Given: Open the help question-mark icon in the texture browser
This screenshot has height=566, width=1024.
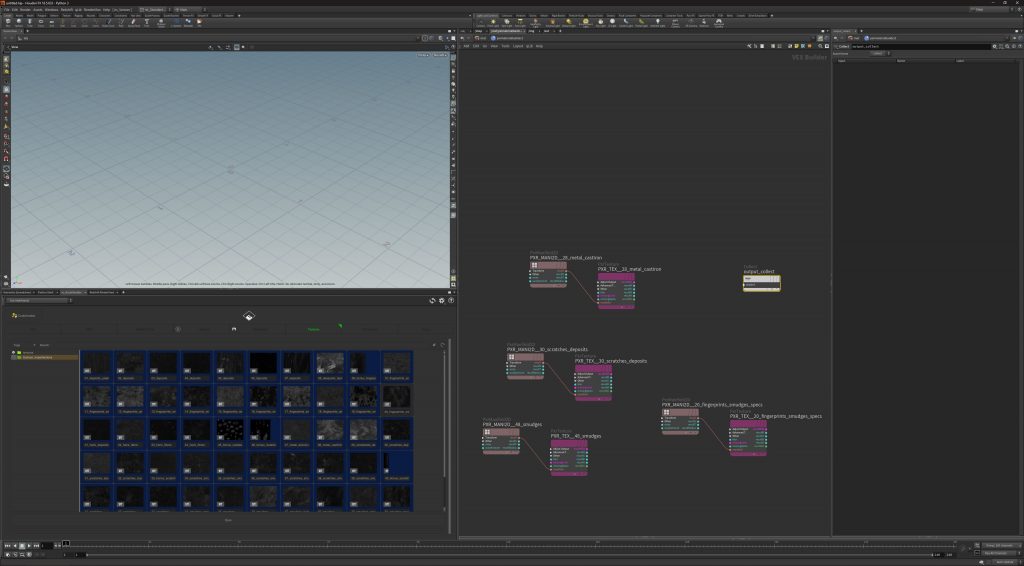Looking at the screenshot, I should (x=451, y=300).
